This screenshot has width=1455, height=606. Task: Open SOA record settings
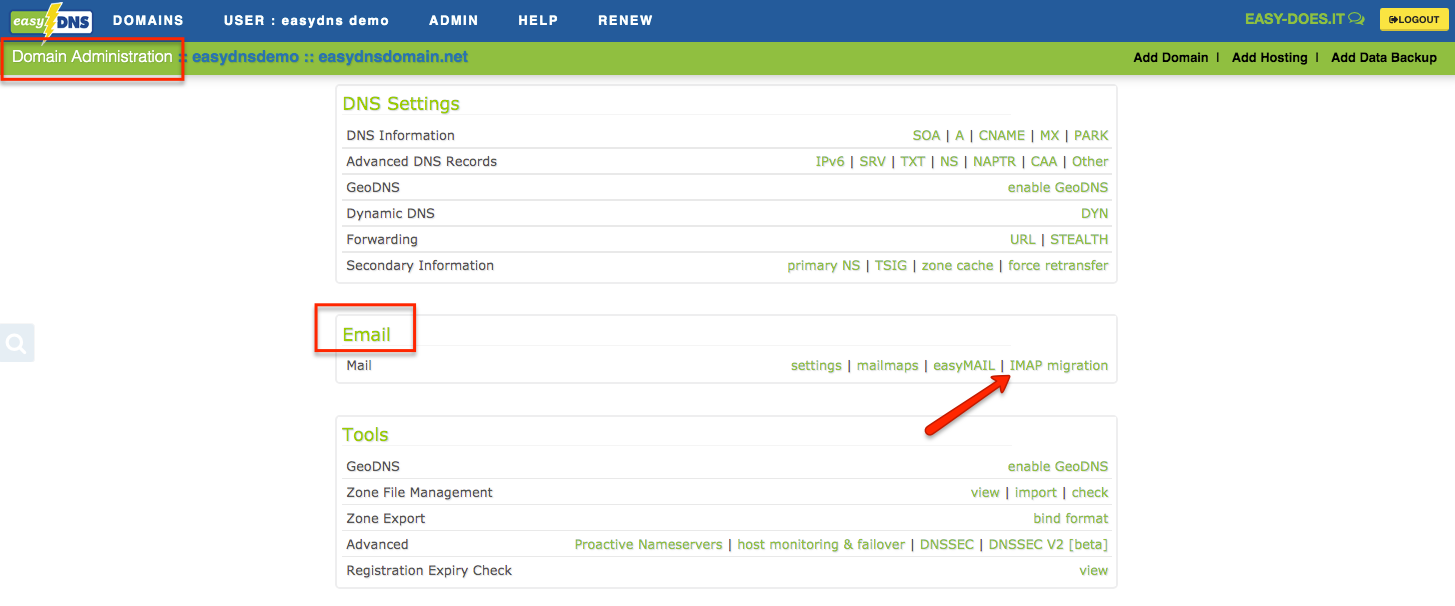click(x=926, y=136)
